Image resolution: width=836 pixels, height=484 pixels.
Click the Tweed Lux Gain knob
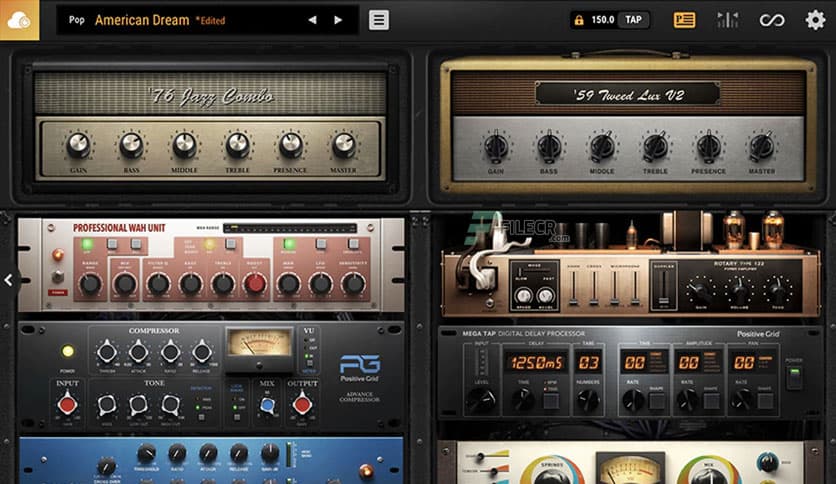point(496,146)
